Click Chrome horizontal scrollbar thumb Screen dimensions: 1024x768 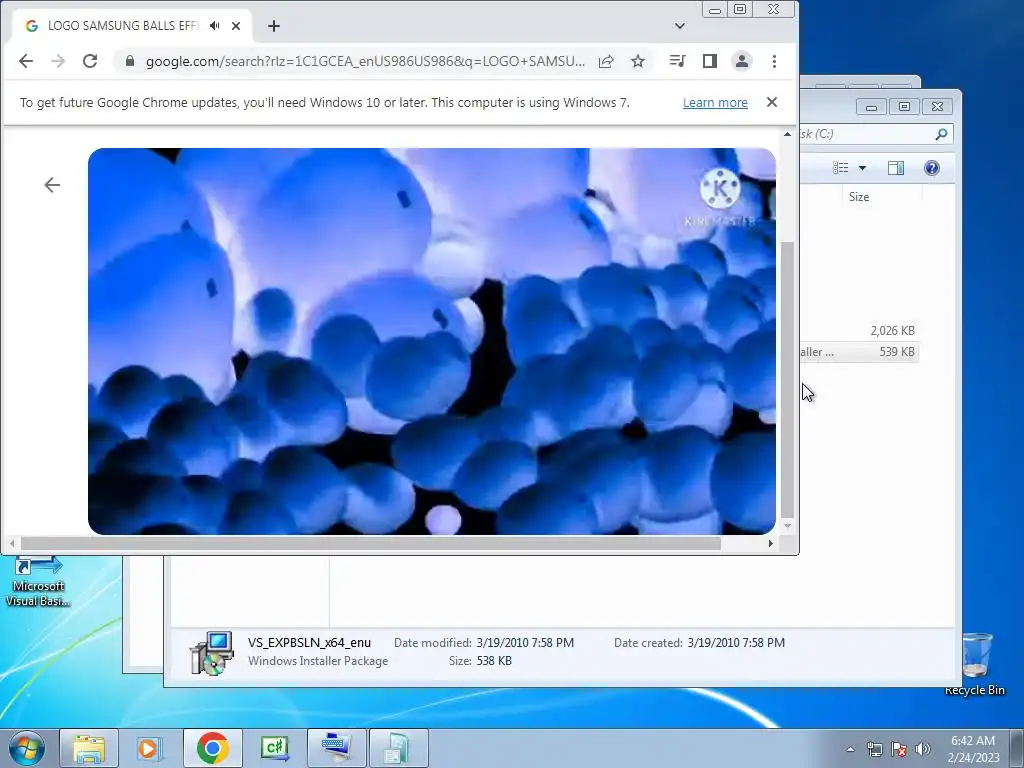click(x=370, y=543)
